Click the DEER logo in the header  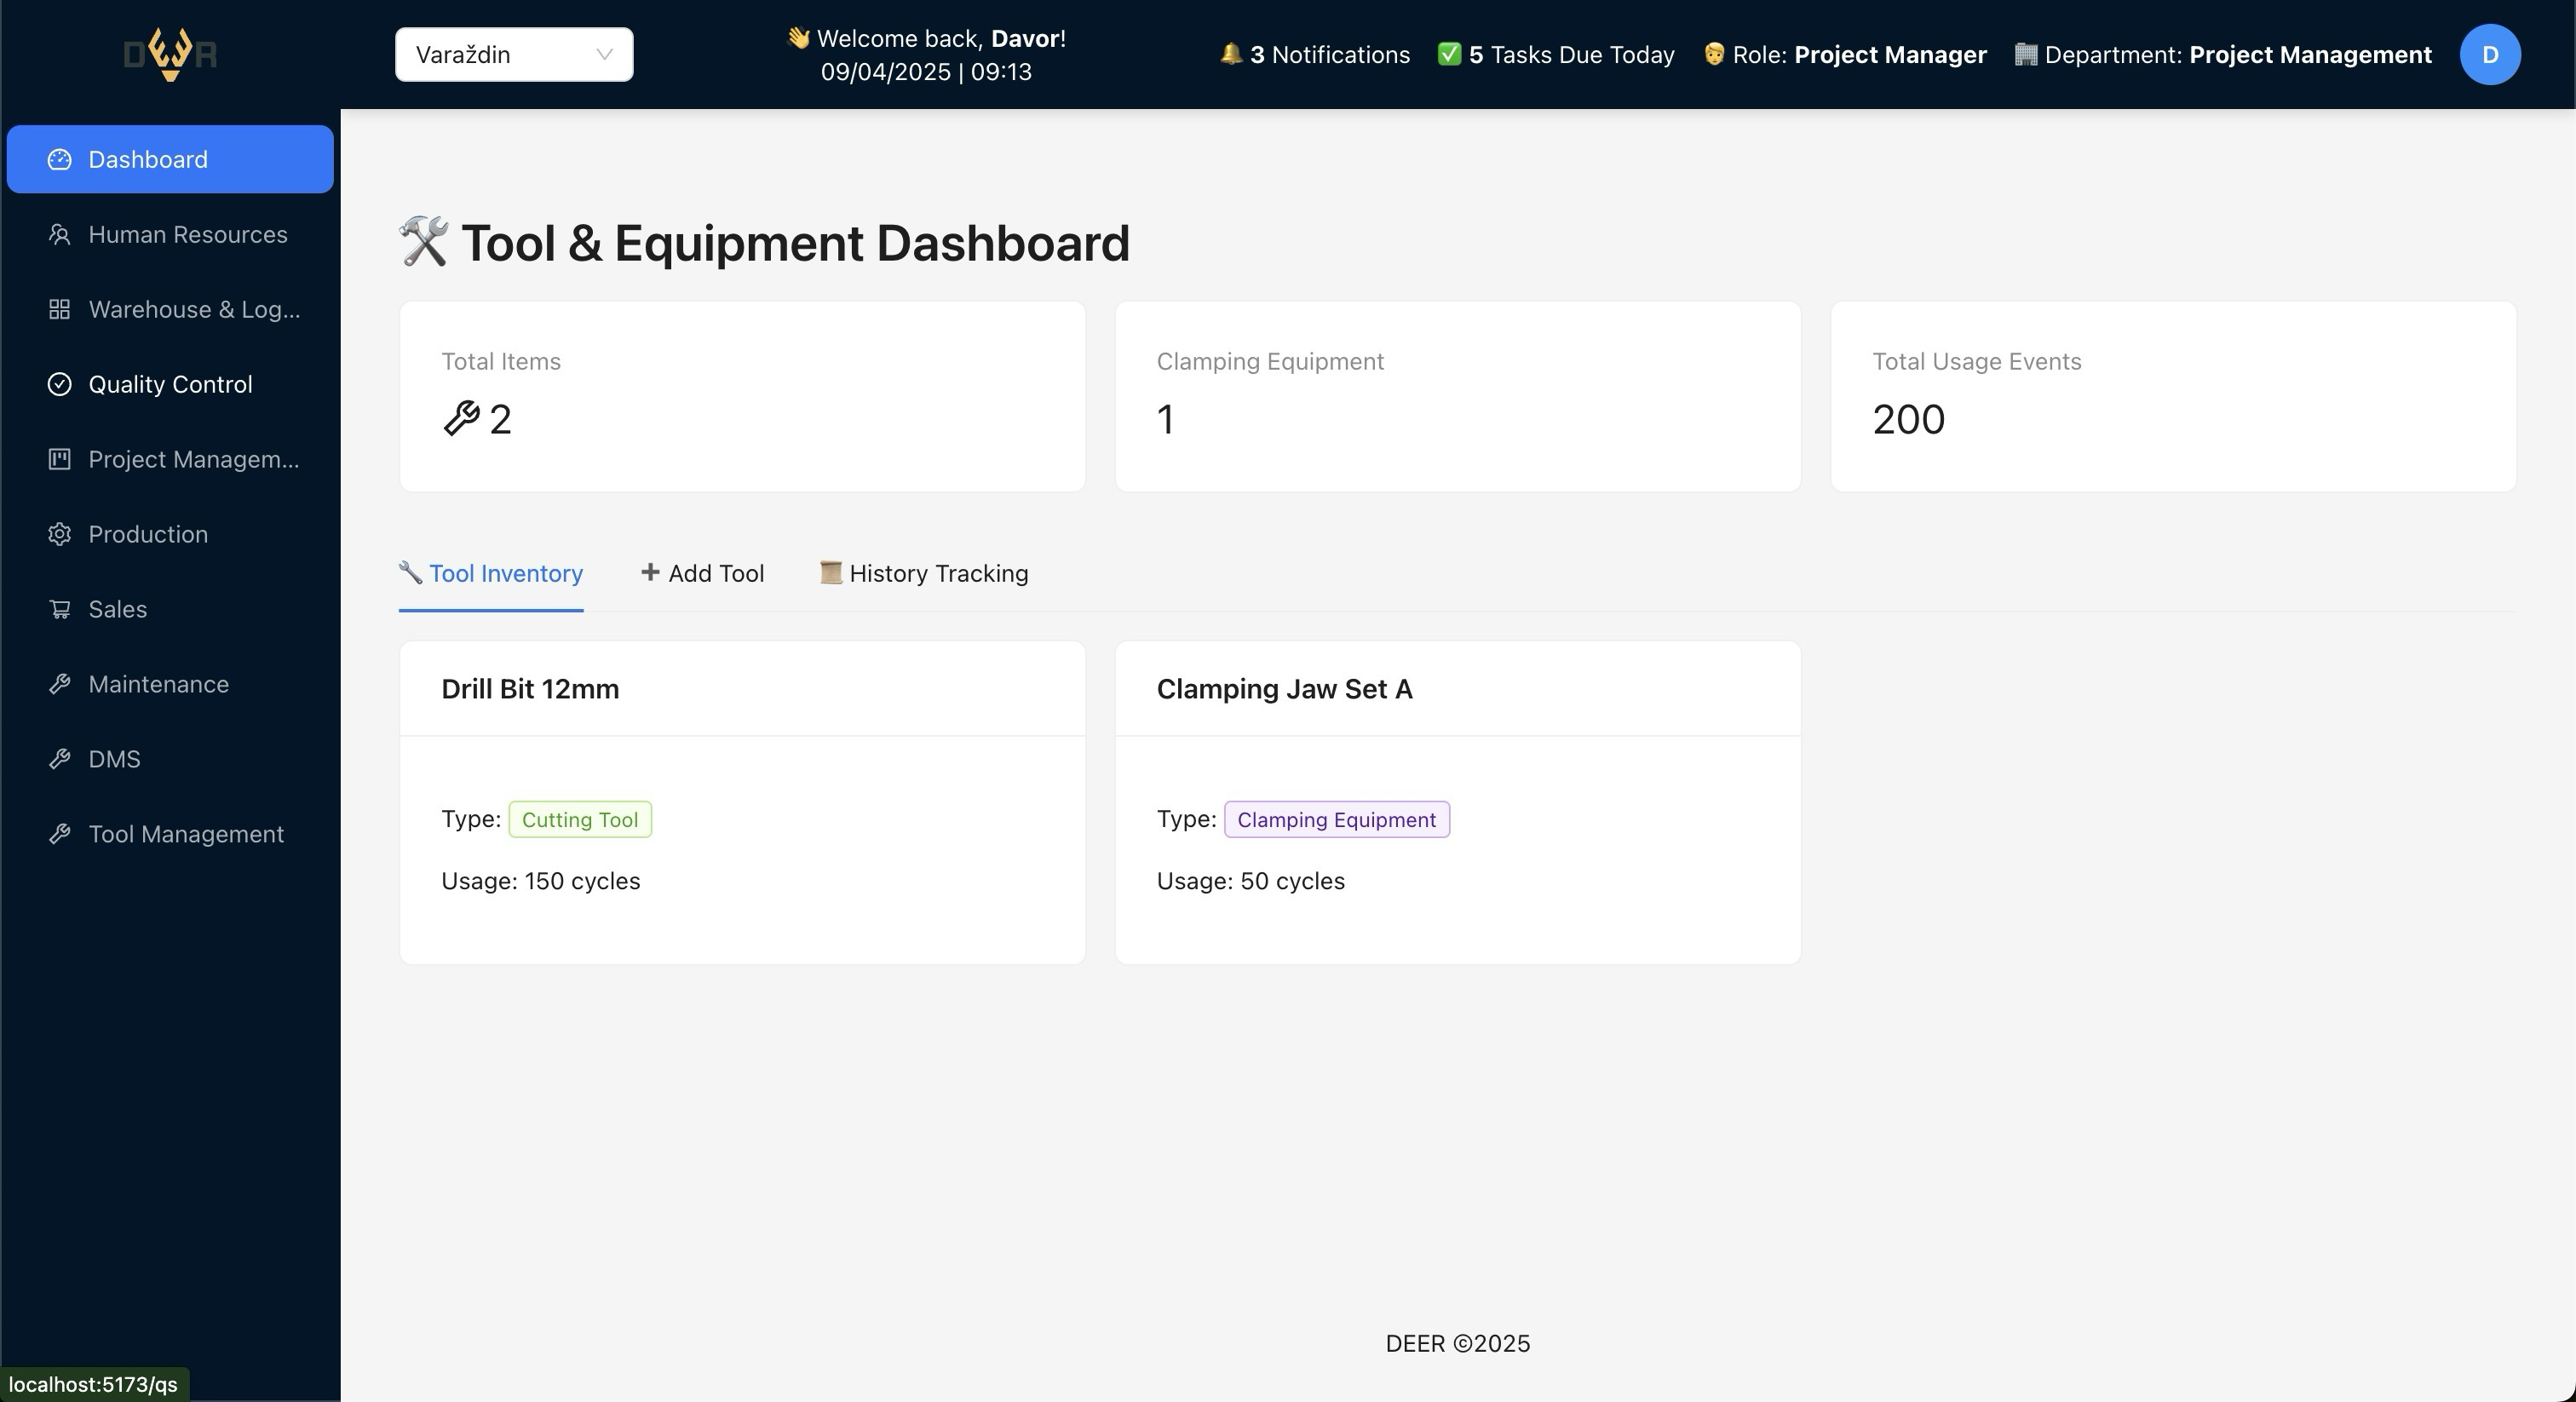(x=170, y=54)
